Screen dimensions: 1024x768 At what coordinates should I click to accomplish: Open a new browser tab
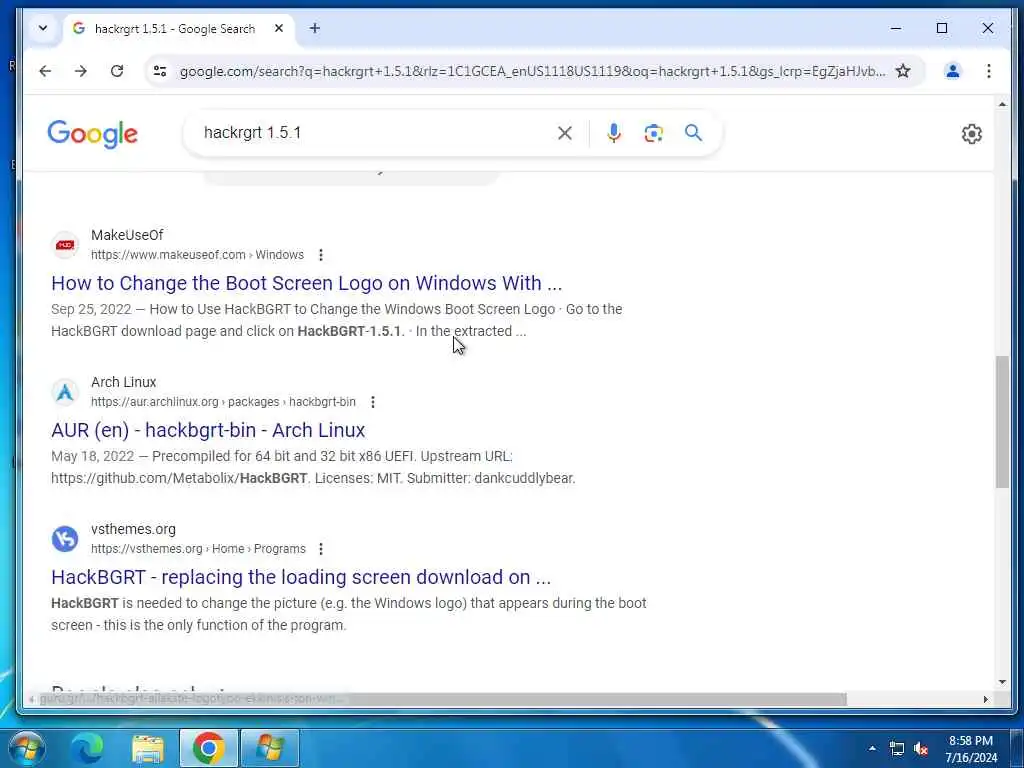tap(315, 28)
